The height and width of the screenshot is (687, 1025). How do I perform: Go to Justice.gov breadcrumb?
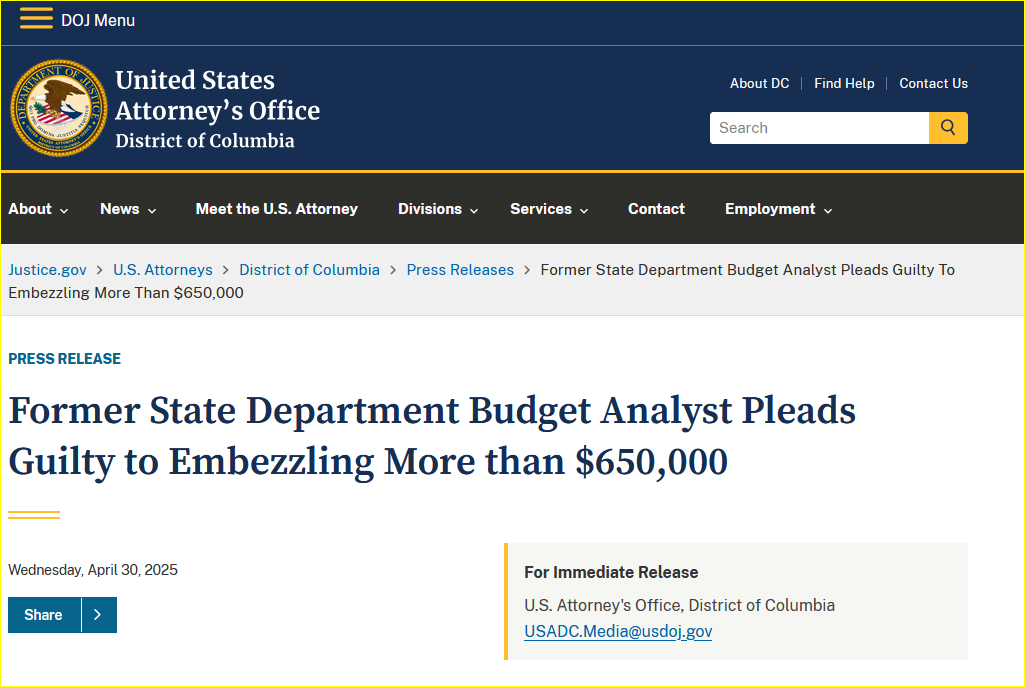47,270
